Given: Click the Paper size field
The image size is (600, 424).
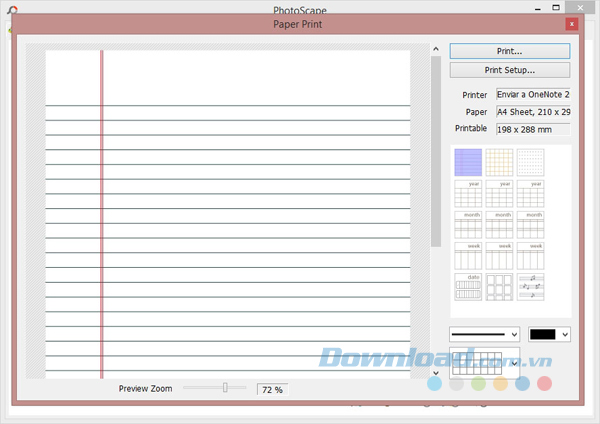Looking at the screenshot, I should tap(533, 112).
